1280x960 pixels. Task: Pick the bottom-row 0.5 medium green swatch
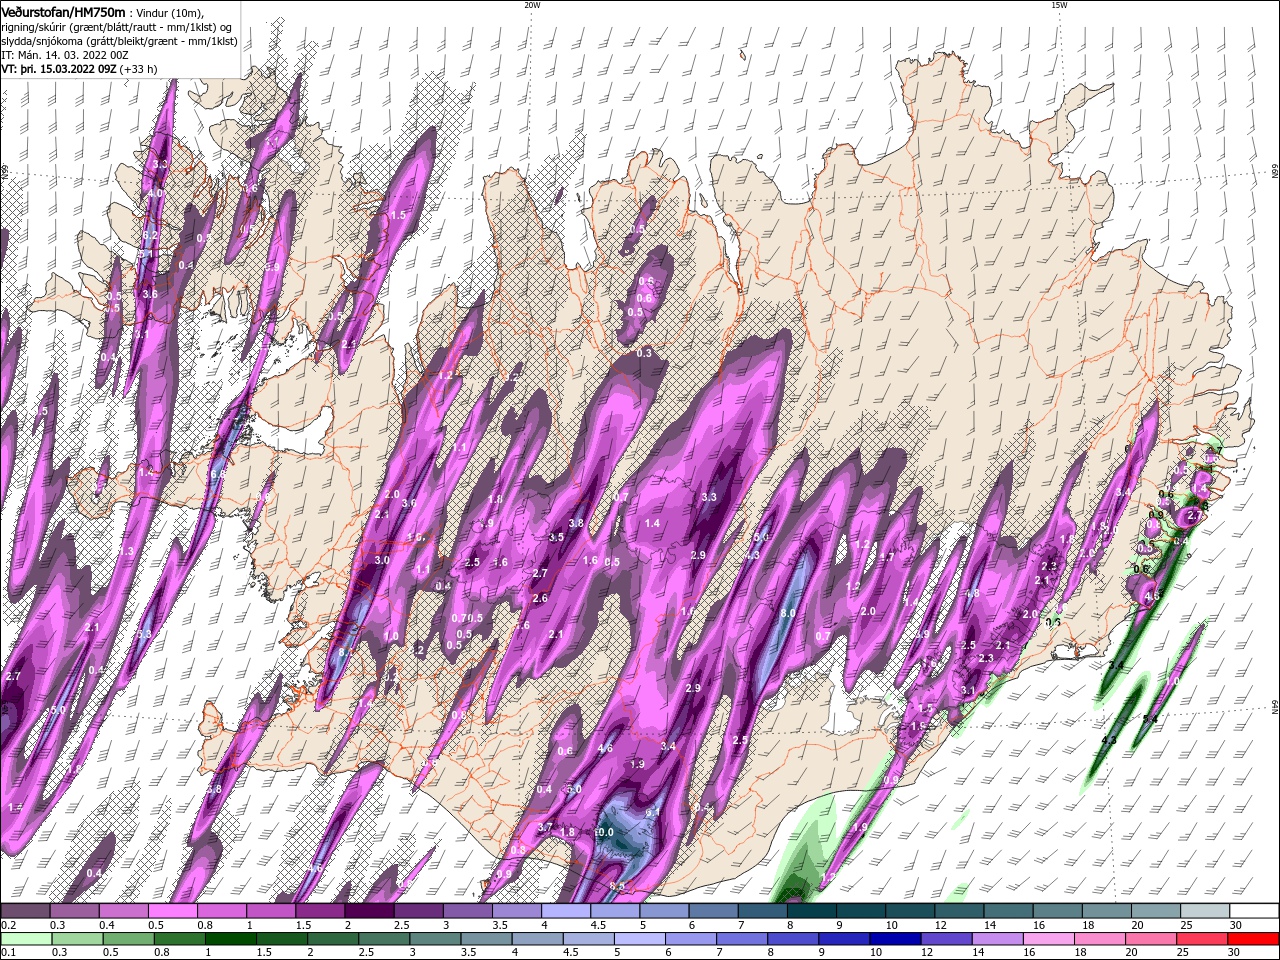[x=128, y=939]
